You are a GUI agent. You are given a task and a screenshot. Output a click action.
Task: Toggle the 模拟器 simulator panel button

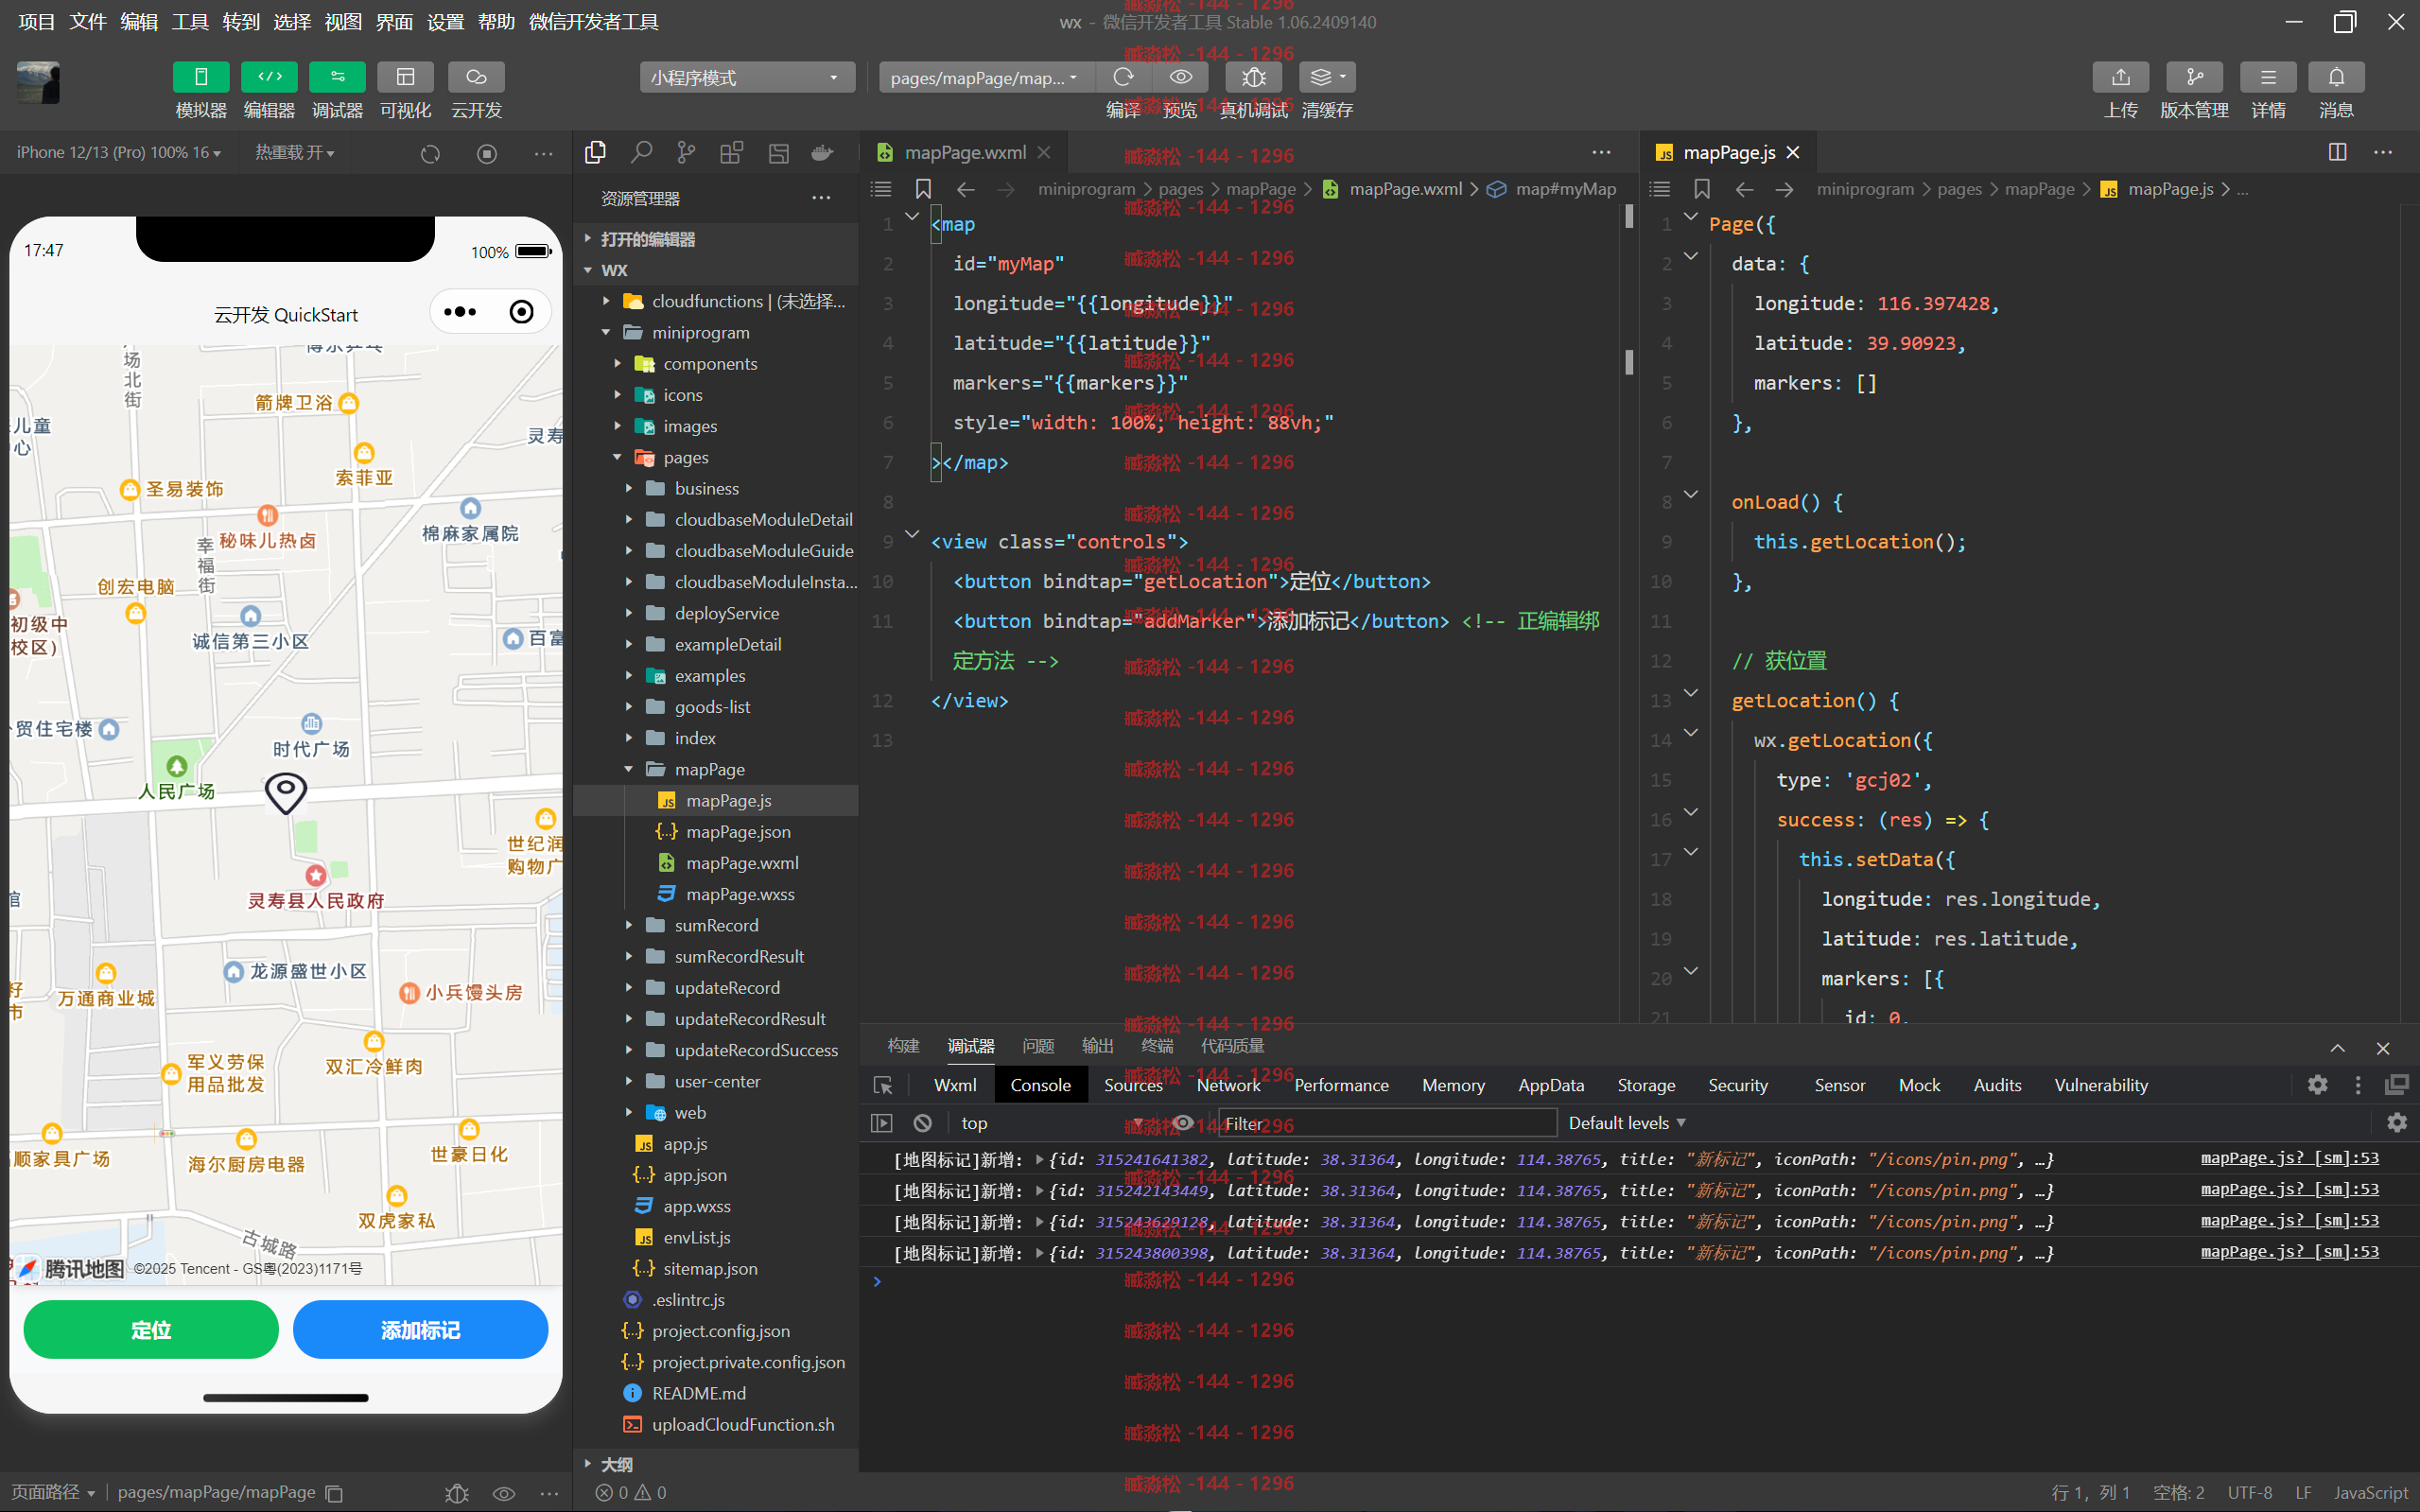pyautogui.click(x=201, y=77)
